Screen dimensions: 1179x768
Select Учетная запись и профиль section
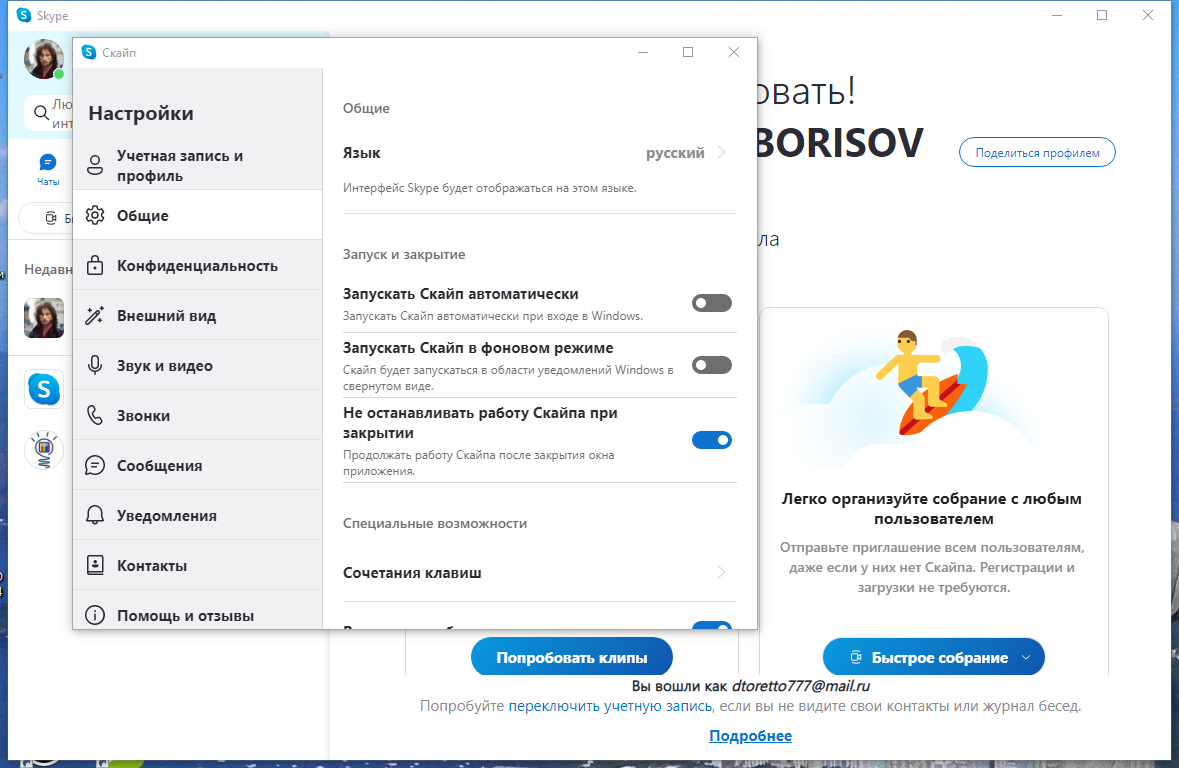pos(198,165)
